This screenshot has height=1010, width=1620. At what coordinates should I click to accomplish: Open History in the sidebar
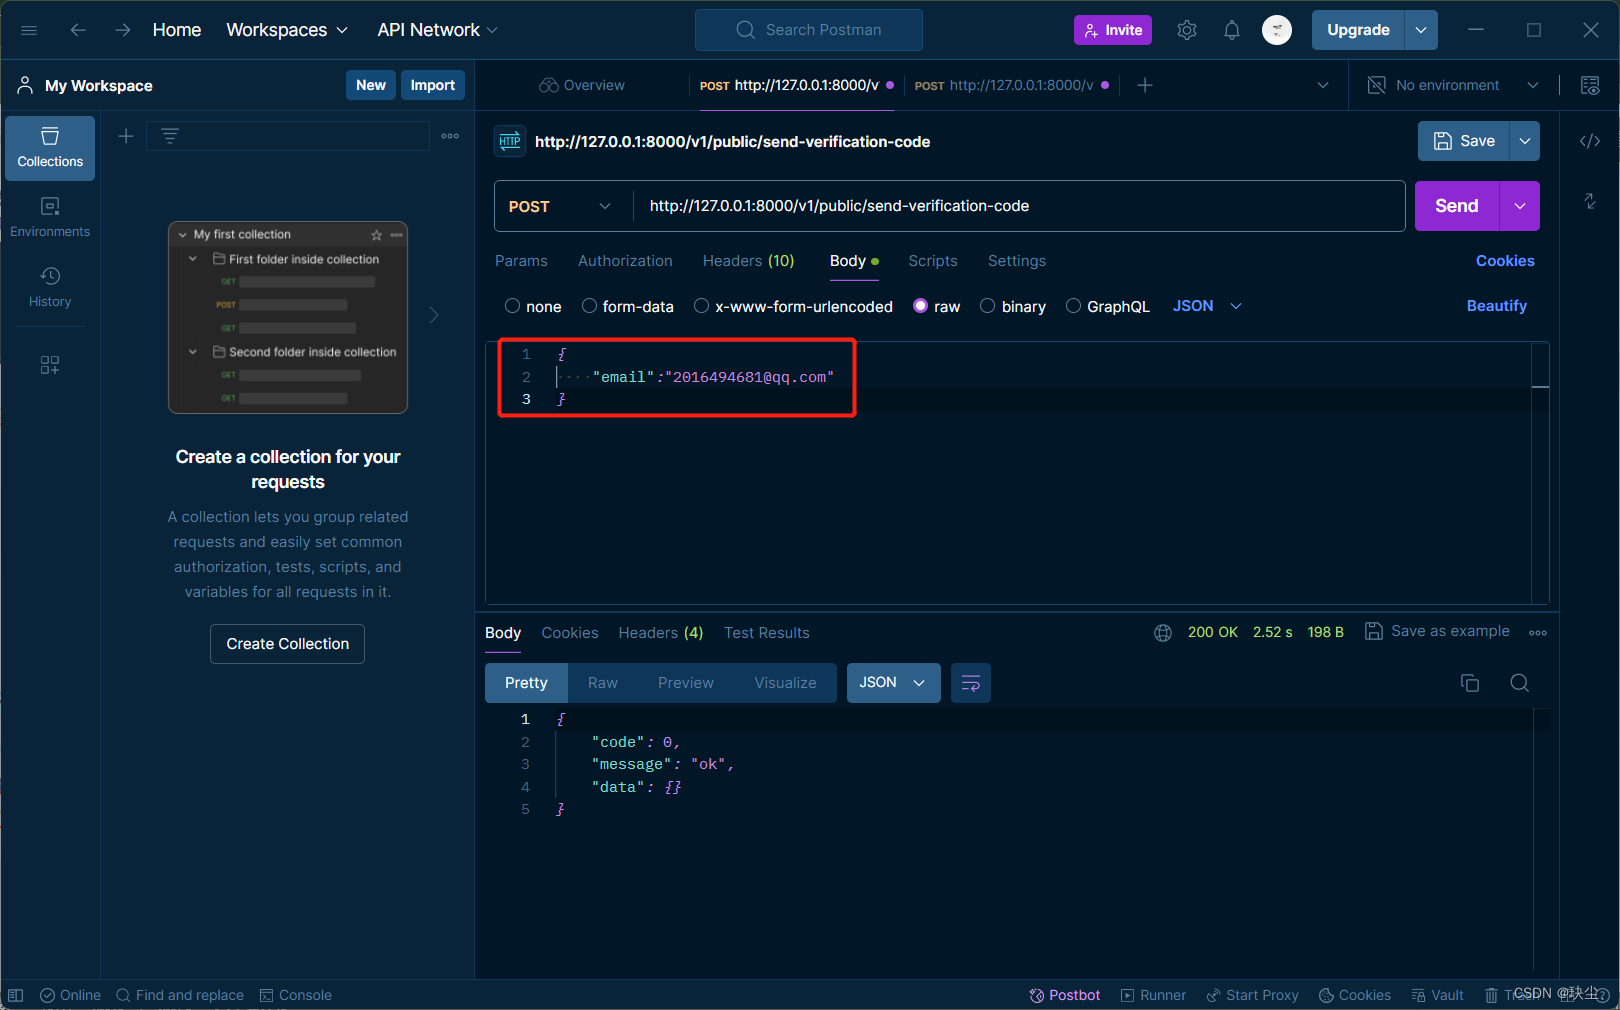(x=50, y=287)
